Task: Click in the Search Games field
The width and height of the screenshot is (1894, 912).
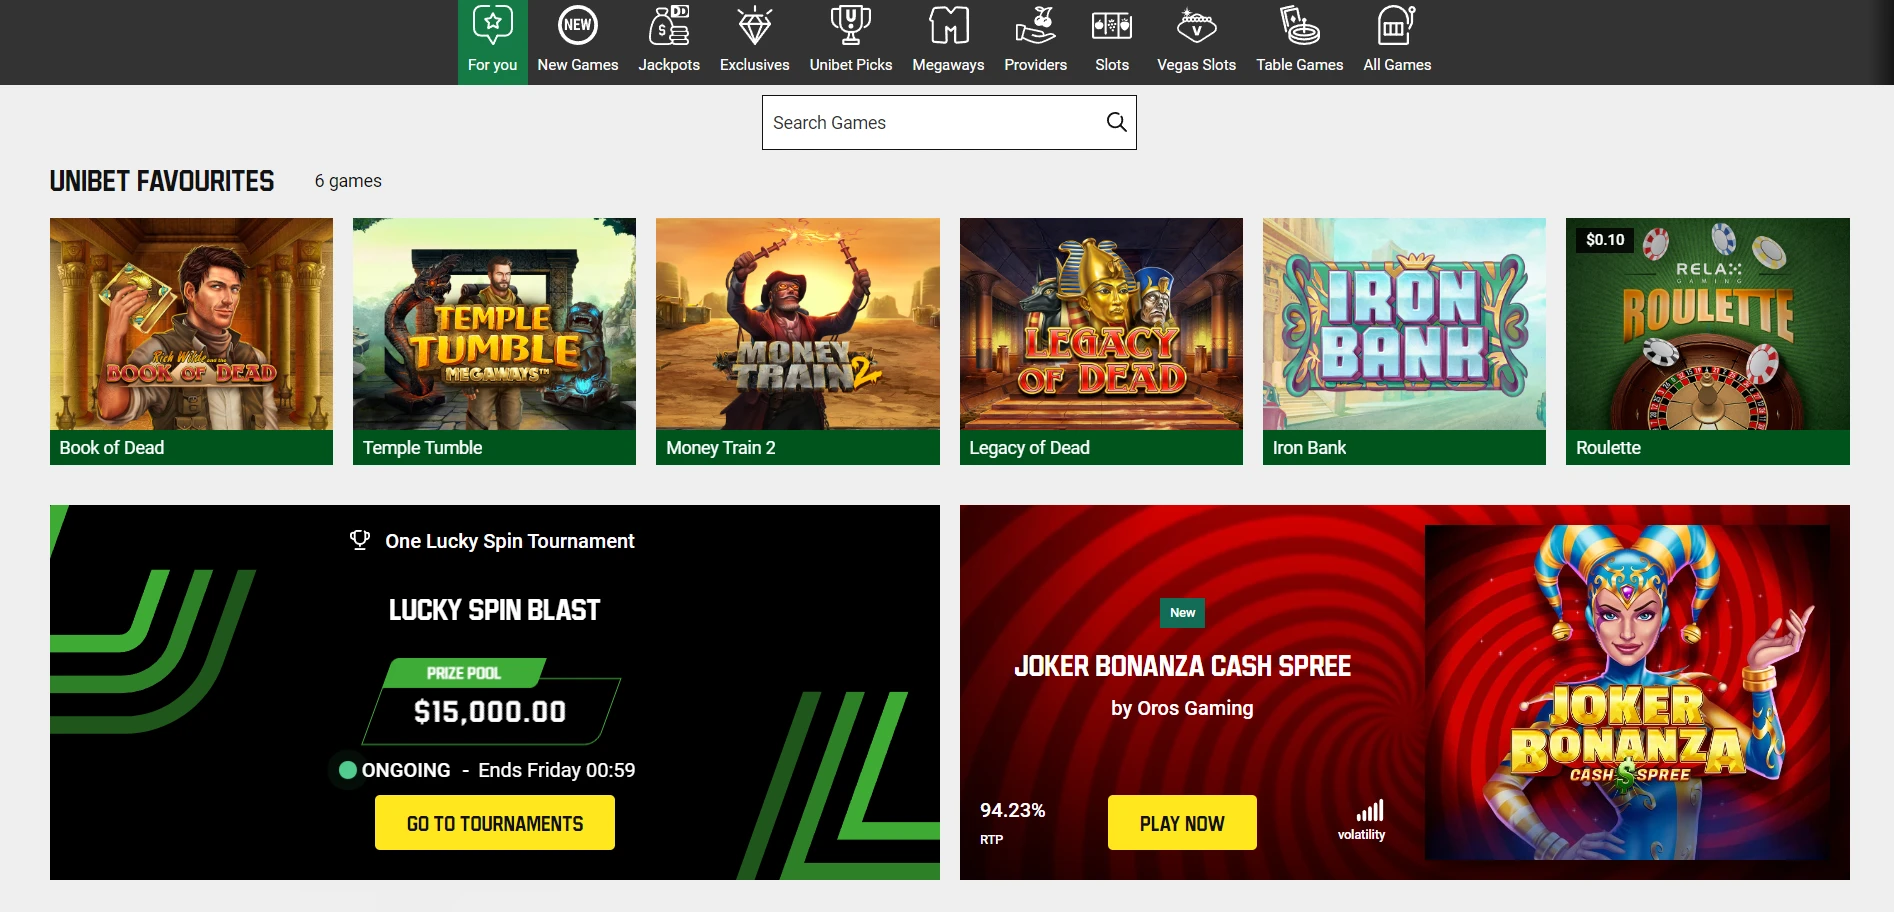Action: coord(949,122)
